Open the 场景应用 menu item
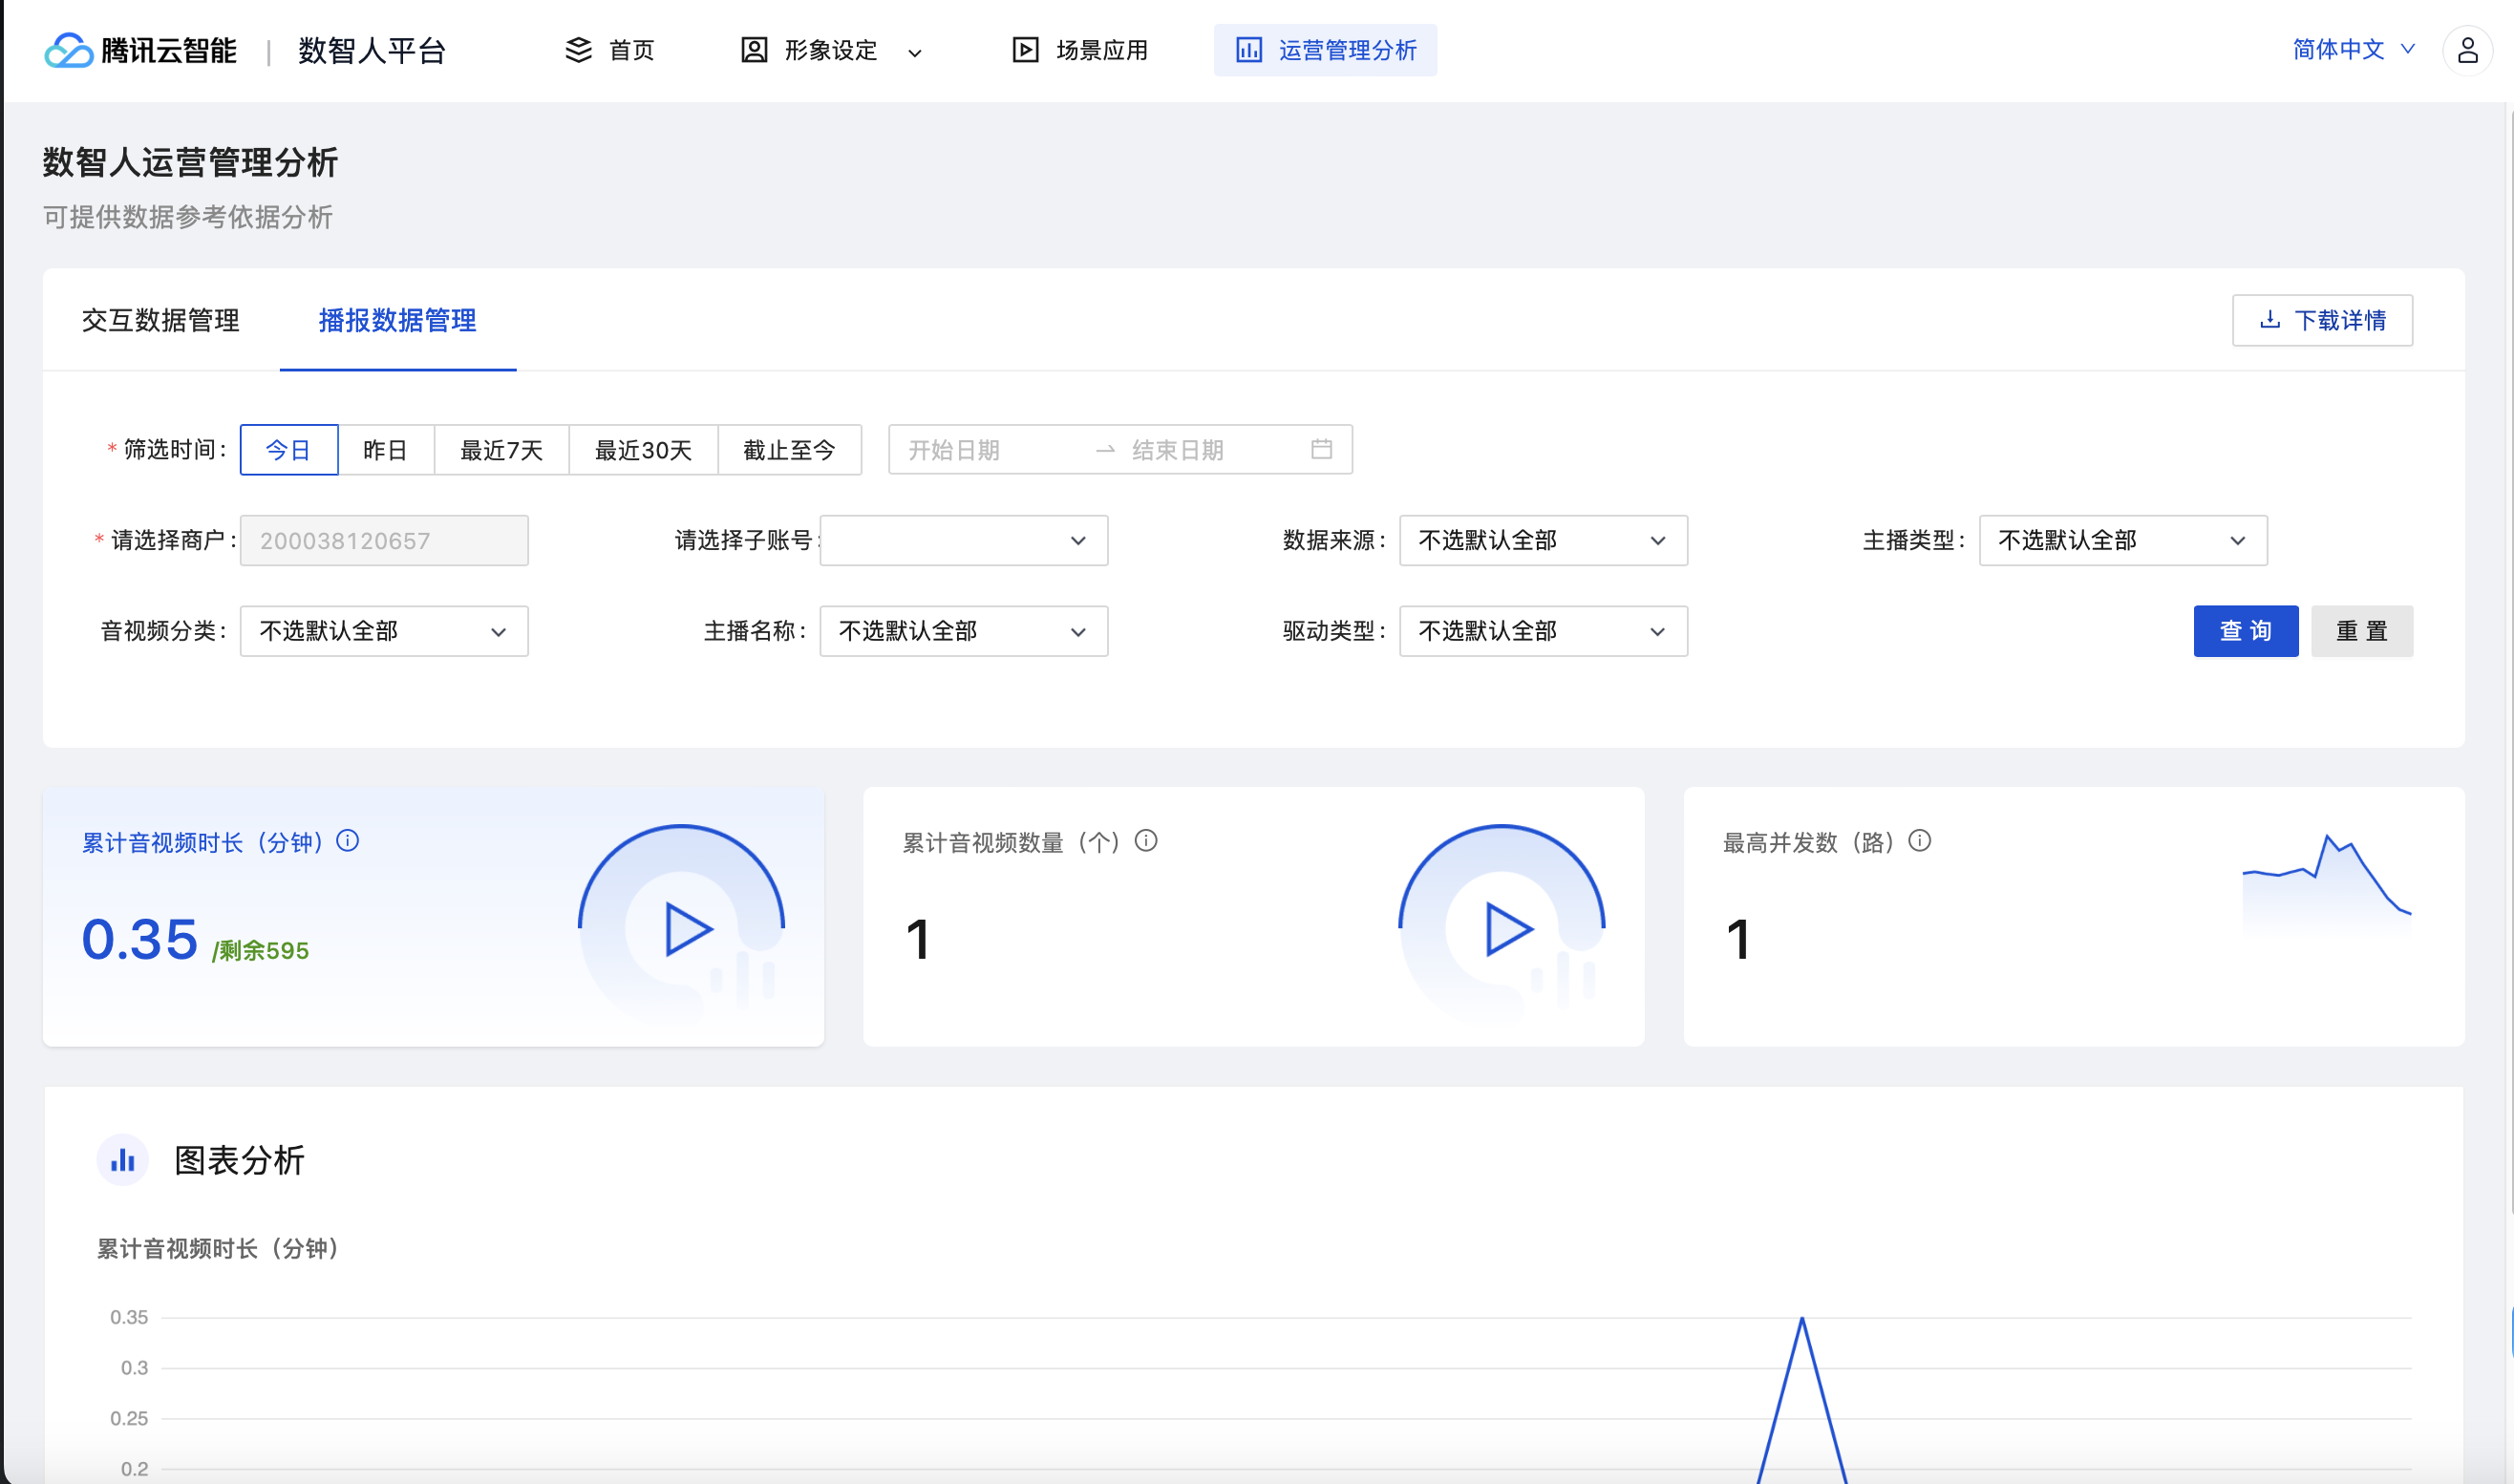Image resolution: width=2514 pixels, height=1484 pixels. coord(1080,50)
